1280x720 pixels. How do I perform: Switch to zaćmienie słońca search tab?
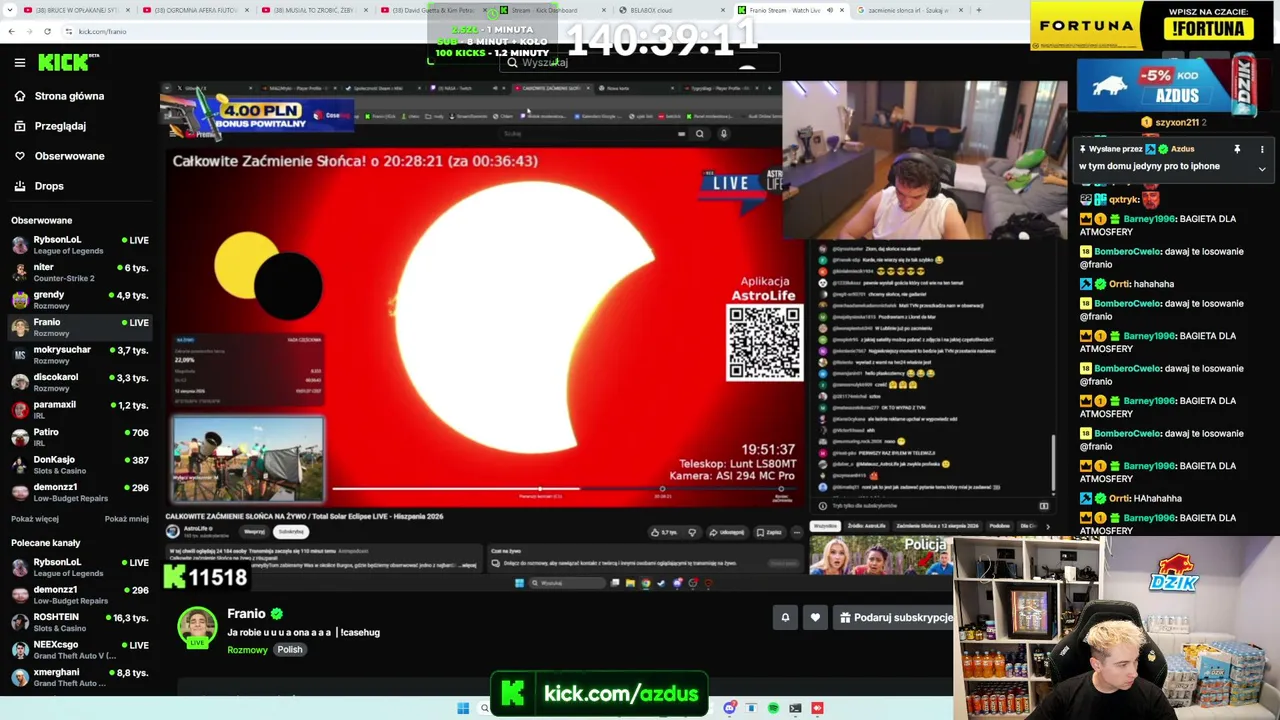point(908,10)
